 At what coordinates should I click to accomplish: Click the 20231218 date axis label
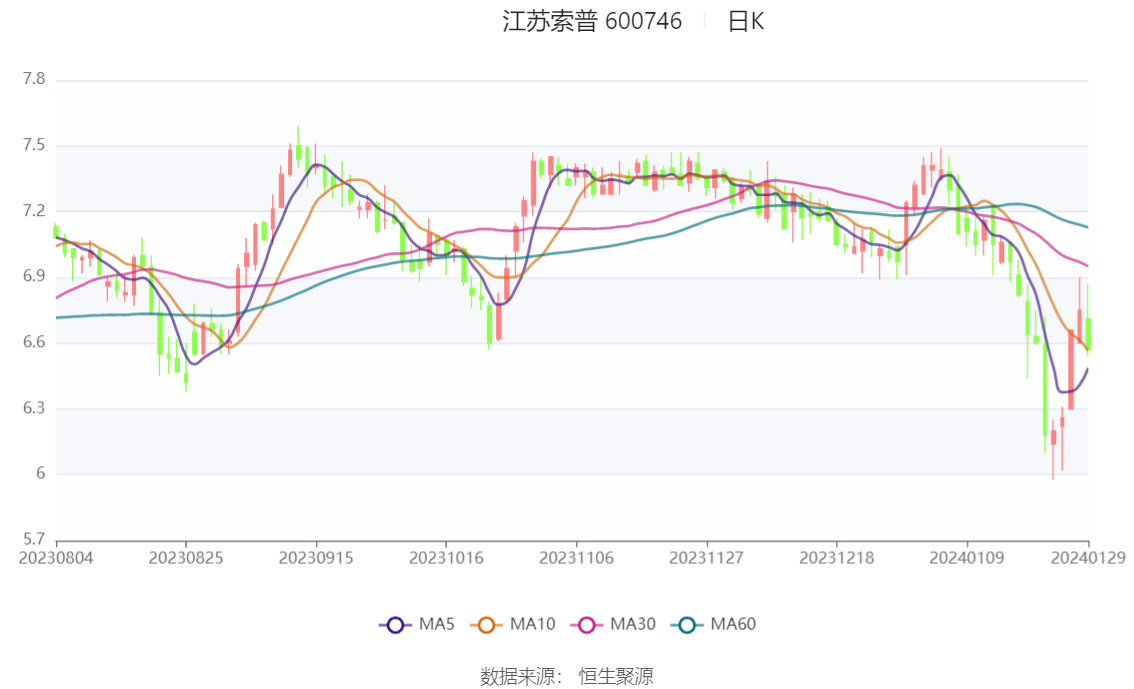click(x=837, y=557)
